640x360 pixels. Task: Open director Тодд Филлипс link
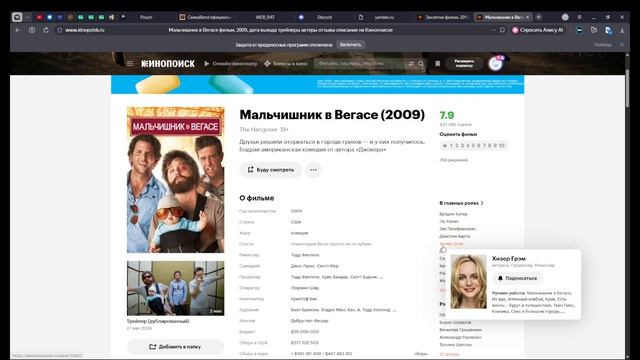(x=305, y=255)
